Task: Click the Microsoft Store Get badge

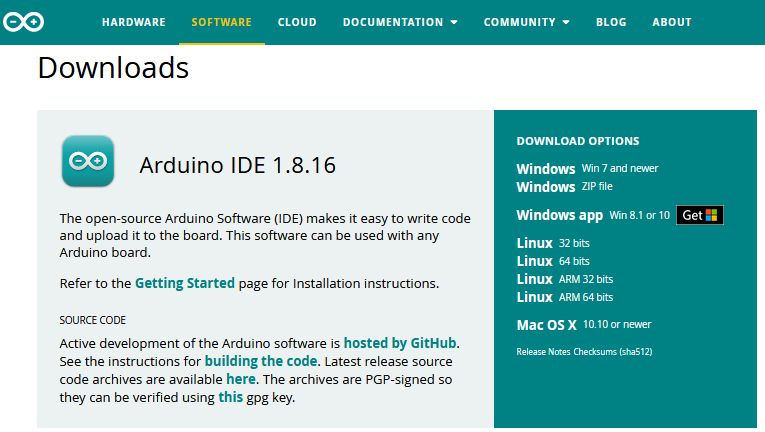Action: point(700,215)
